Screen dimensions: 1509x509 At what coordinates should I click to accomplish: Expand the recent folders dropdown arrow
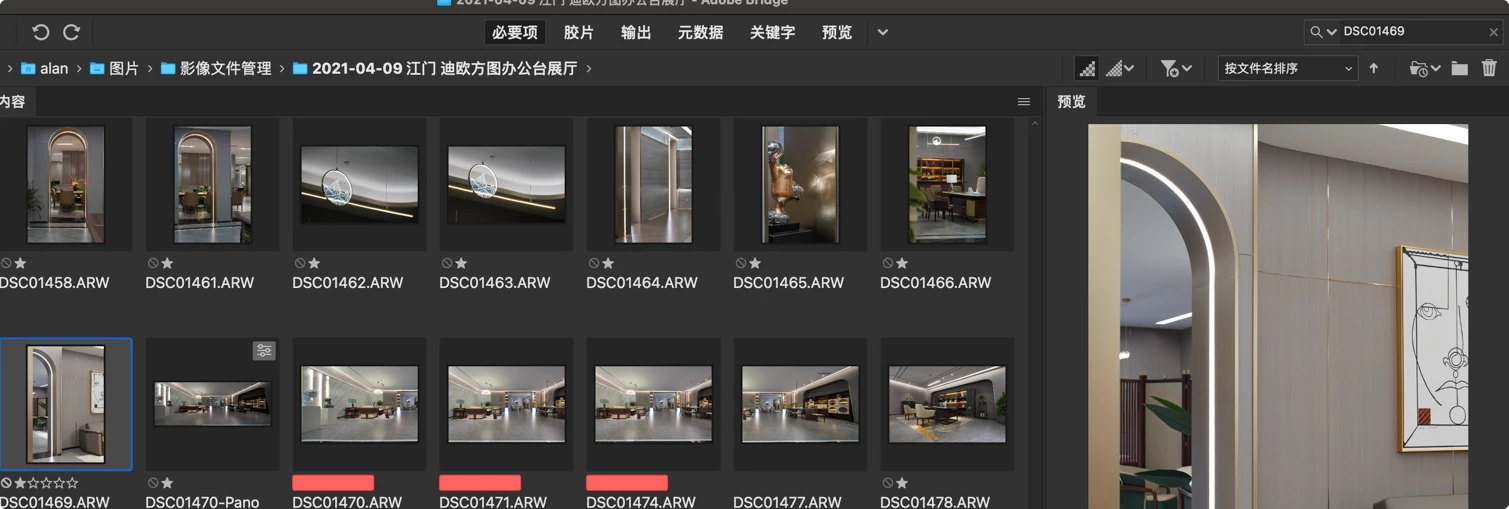[1435, 68]
